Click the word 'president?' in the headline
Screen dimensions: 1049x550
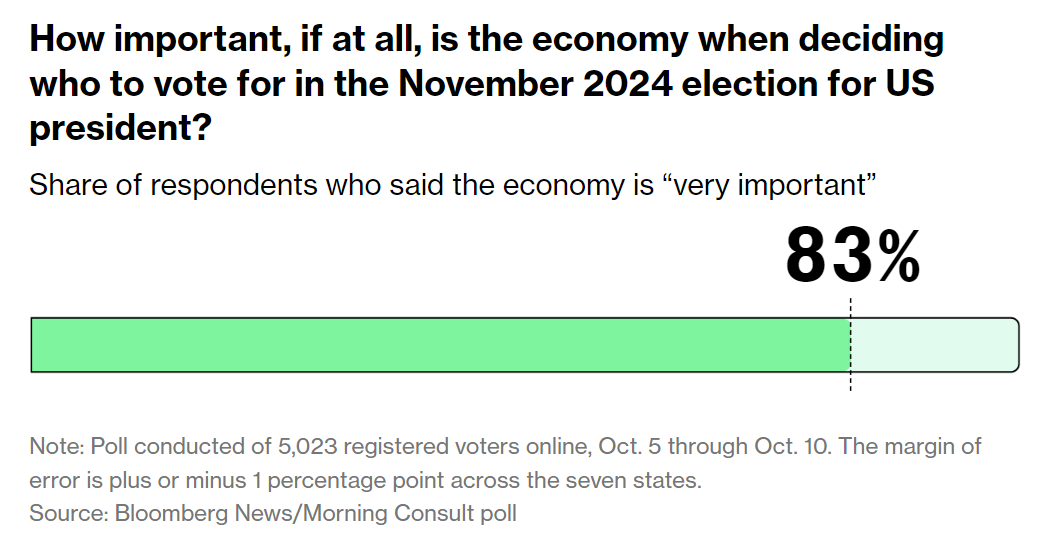120,128
